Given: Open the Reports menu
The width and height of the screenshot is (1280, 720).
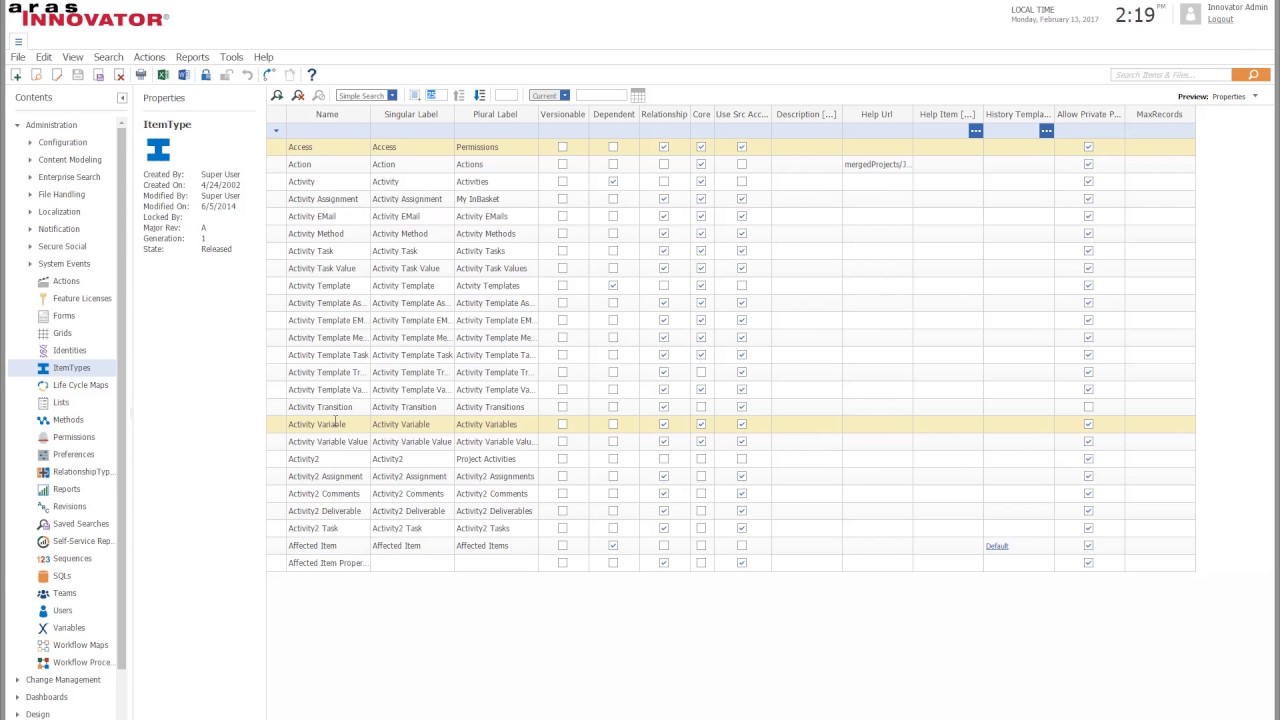Looking at the screenshot, I should [x=192, y=57].
